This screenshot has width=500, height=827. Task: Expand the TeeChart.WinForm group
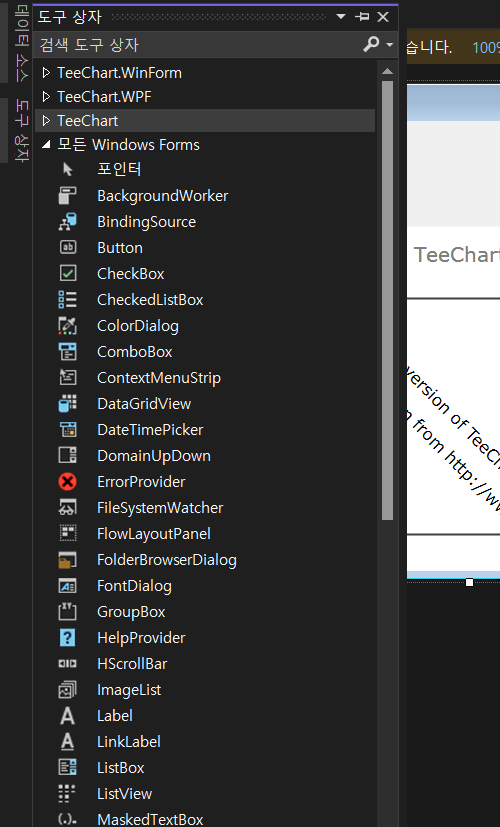pyautogui.click(x=46, y=73)
